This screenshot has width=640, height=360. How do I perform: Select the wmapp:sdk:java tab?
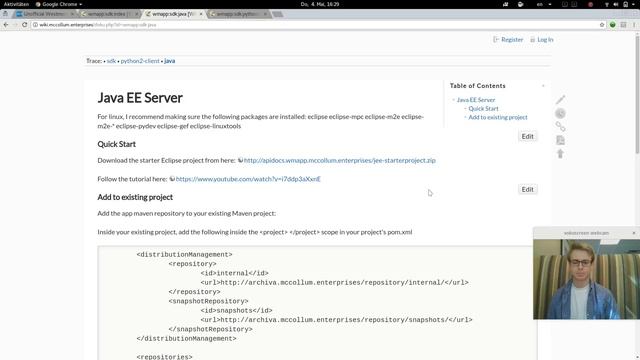[x=173, y=14]
